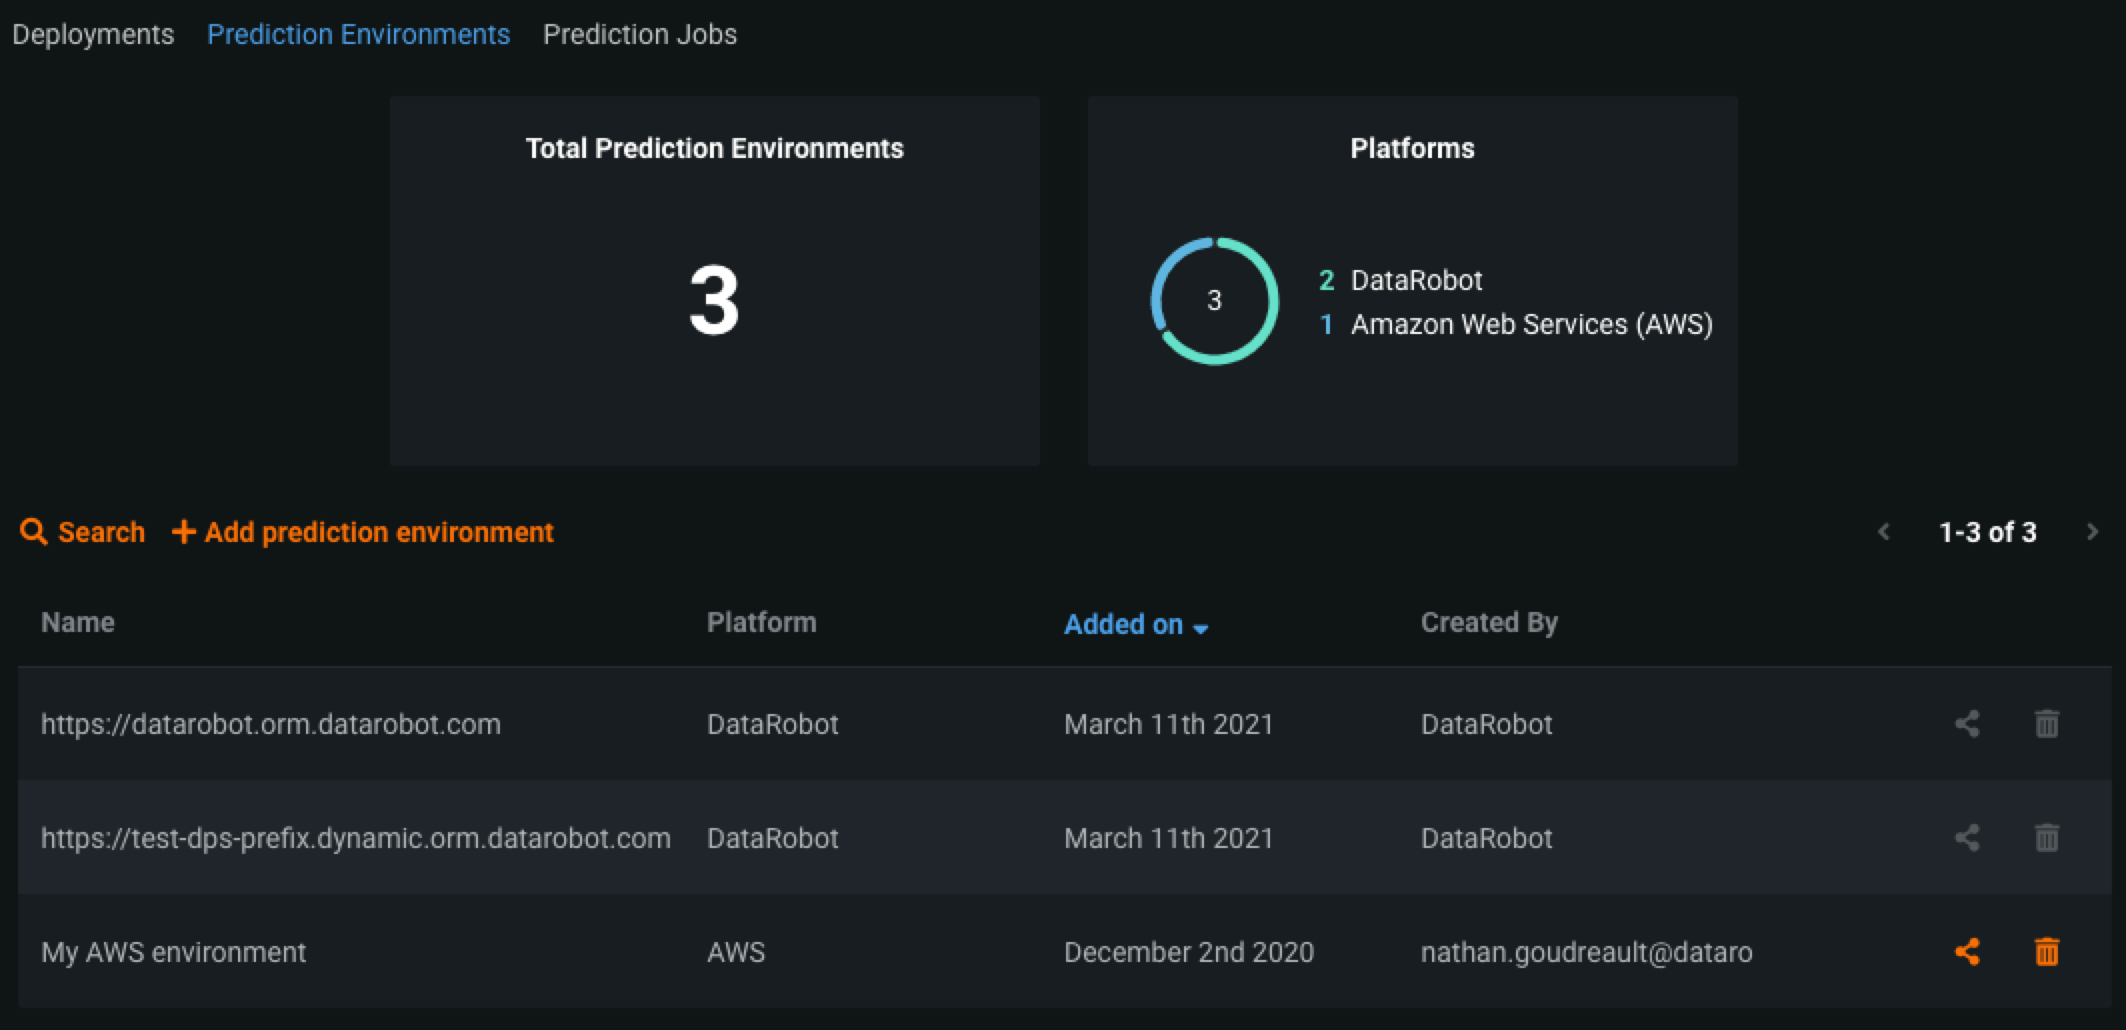Click Add prediction environment
The image size is (2126, 1030).
378,532
